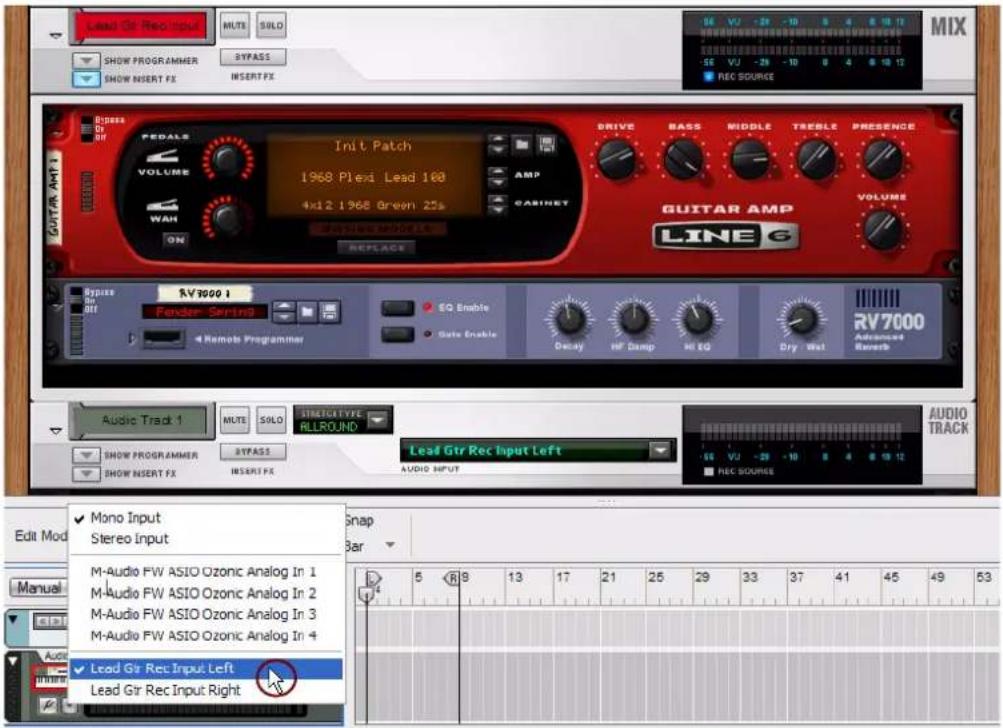
Task: Choose M-Audio FW ASIO Ozonic Analog In 3
Action: (203, 614)
